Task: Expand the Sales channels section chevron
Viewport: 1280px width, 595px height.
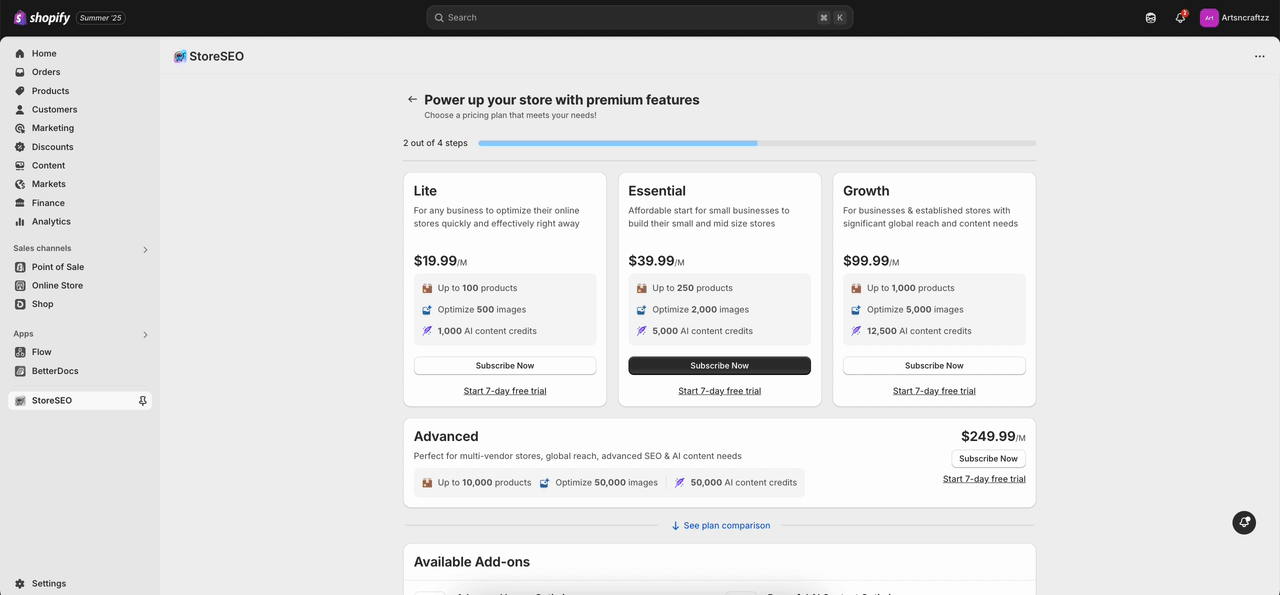Action: coord(145,249)
